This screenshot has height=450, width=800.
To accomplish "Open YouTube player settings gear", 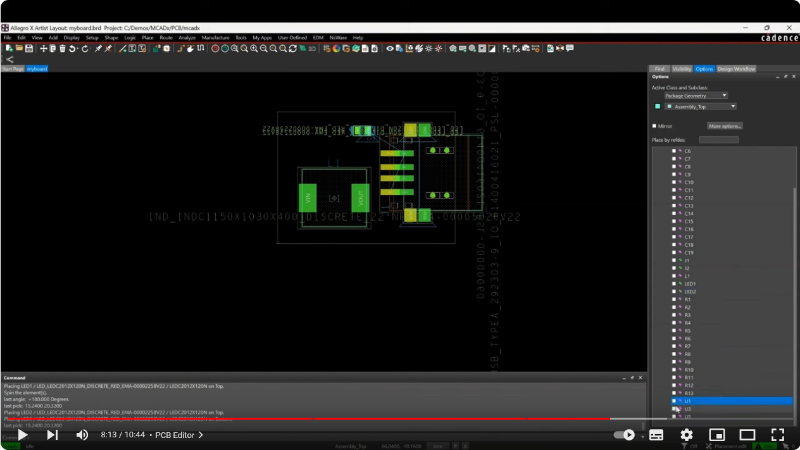I will pos(686,435).
